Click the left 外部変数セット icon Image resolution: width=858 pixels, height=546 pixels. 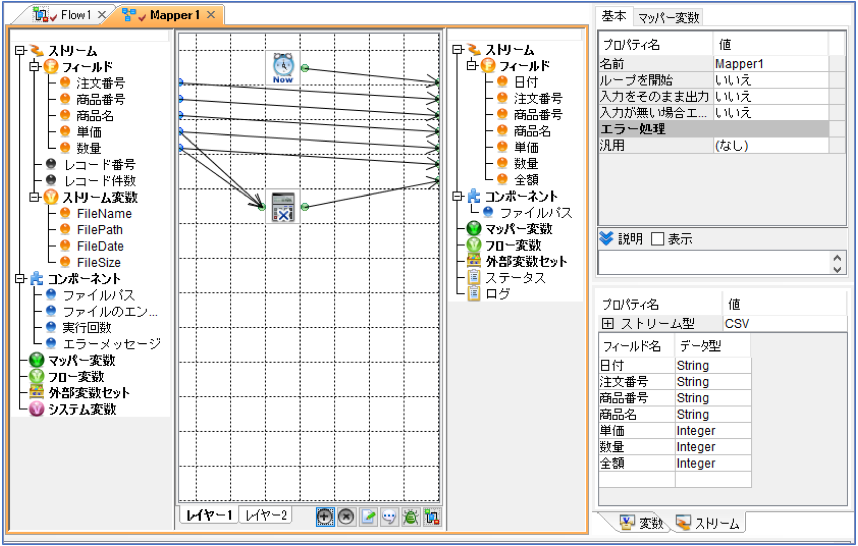tap(37, 392)
